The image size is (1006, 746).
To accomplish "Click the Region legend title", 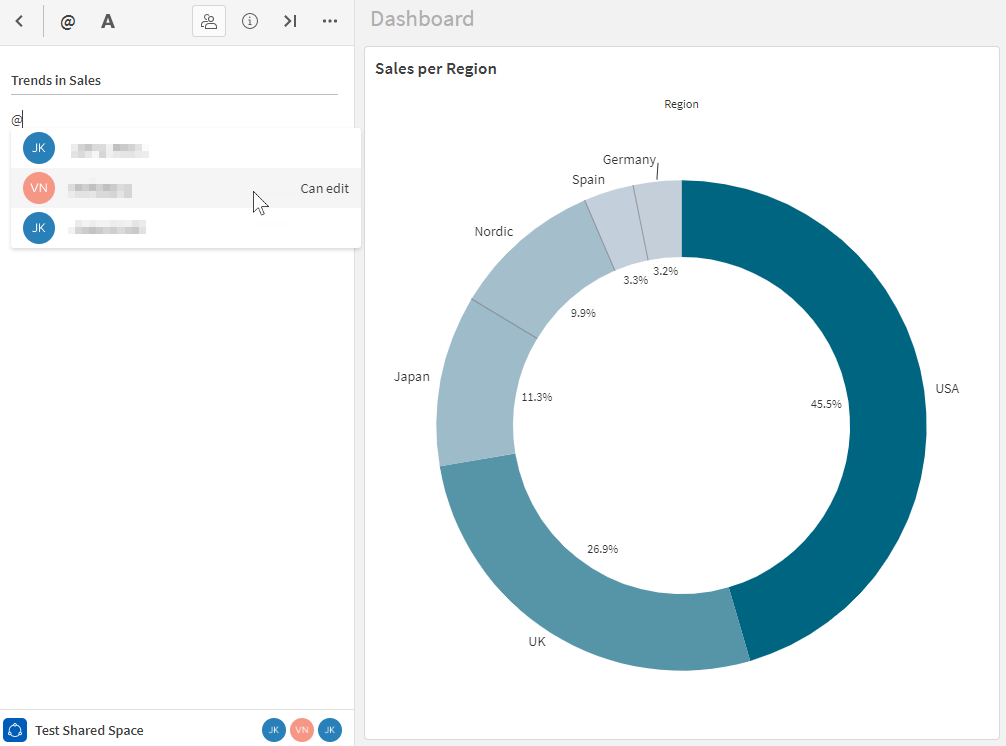I will coord(681,104).
